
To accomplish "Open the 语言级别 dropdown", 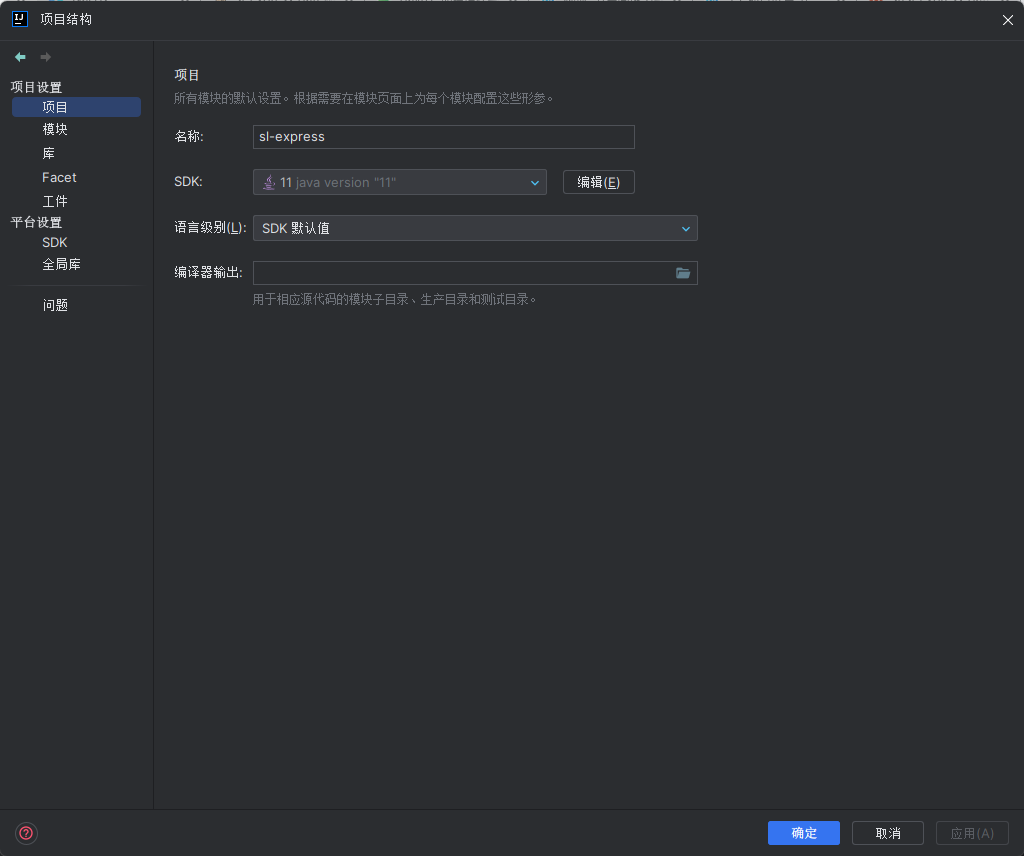I will coord(475,228).
